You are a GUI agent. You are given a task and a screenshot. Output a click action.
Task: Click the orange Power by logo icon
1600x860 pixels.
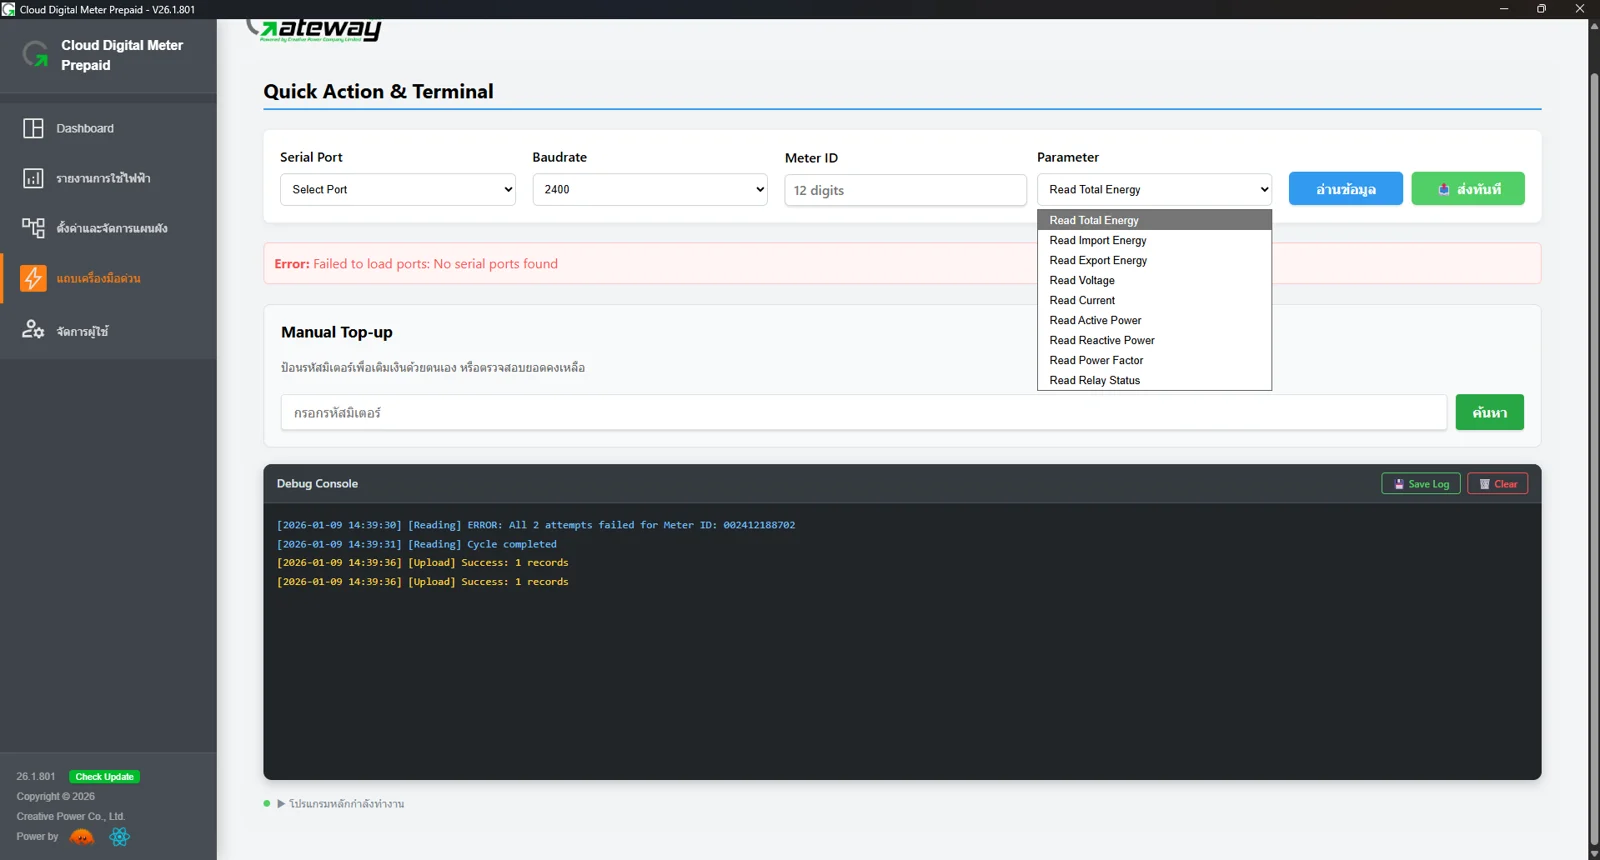coord(82,837)
